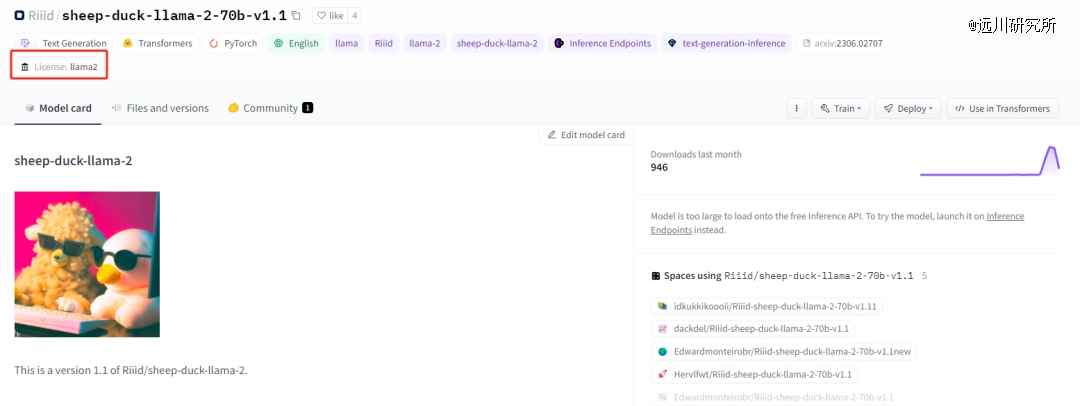This screenshot has height=406, width=1080.
Task: Click the Files and versions tab icon
Action: click(x=116, y=108)
